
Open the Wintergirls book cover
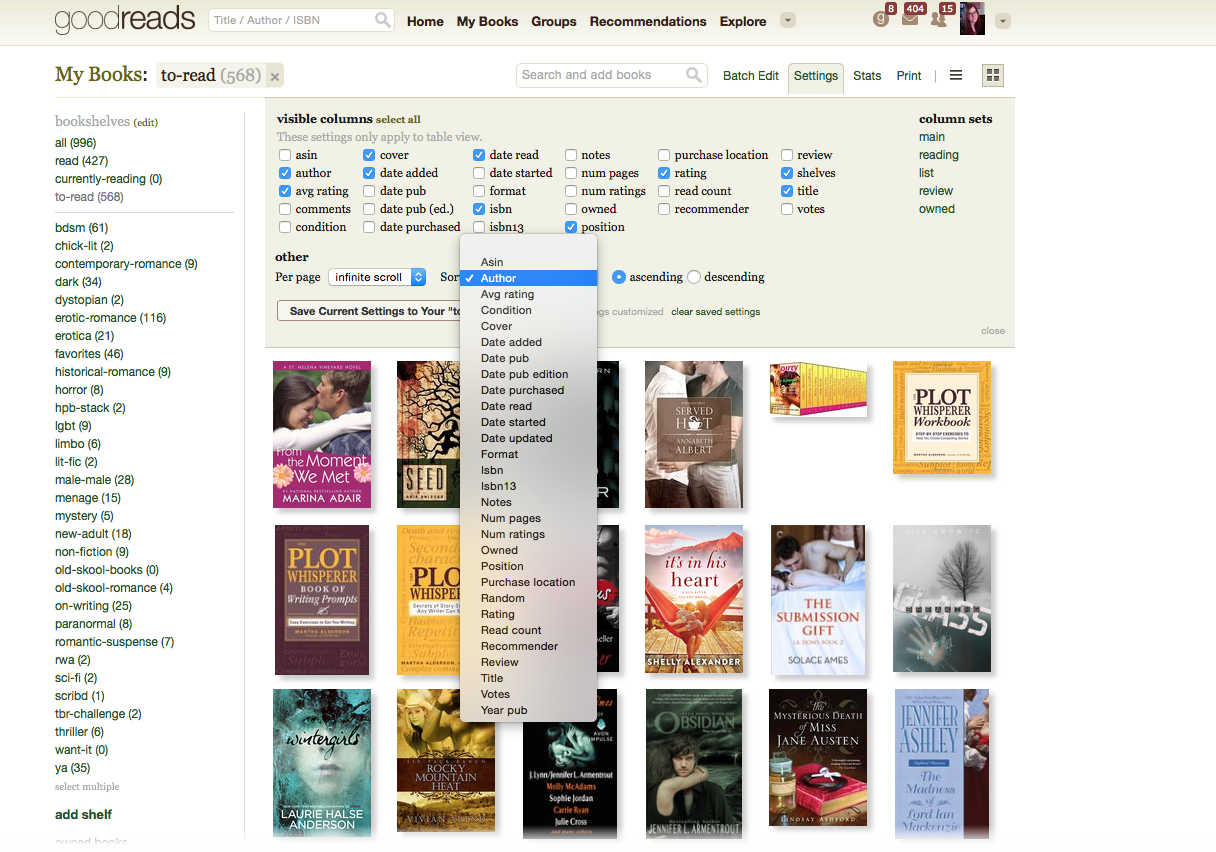click(322, 762)
